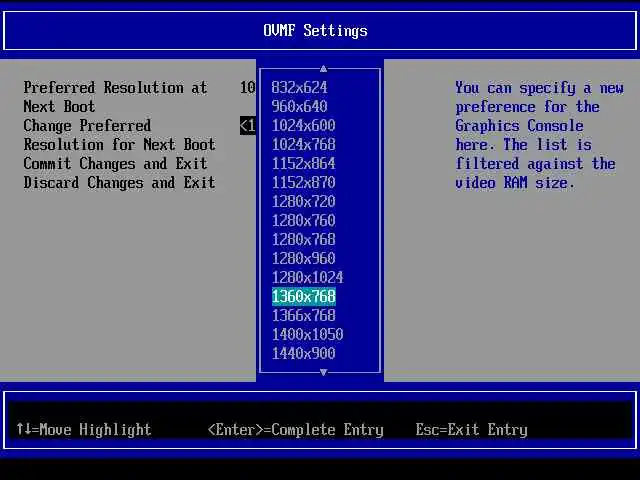Choose 960x640 from the resolution list
This screenshot has height=480, width=640.
tap(299, 107)
